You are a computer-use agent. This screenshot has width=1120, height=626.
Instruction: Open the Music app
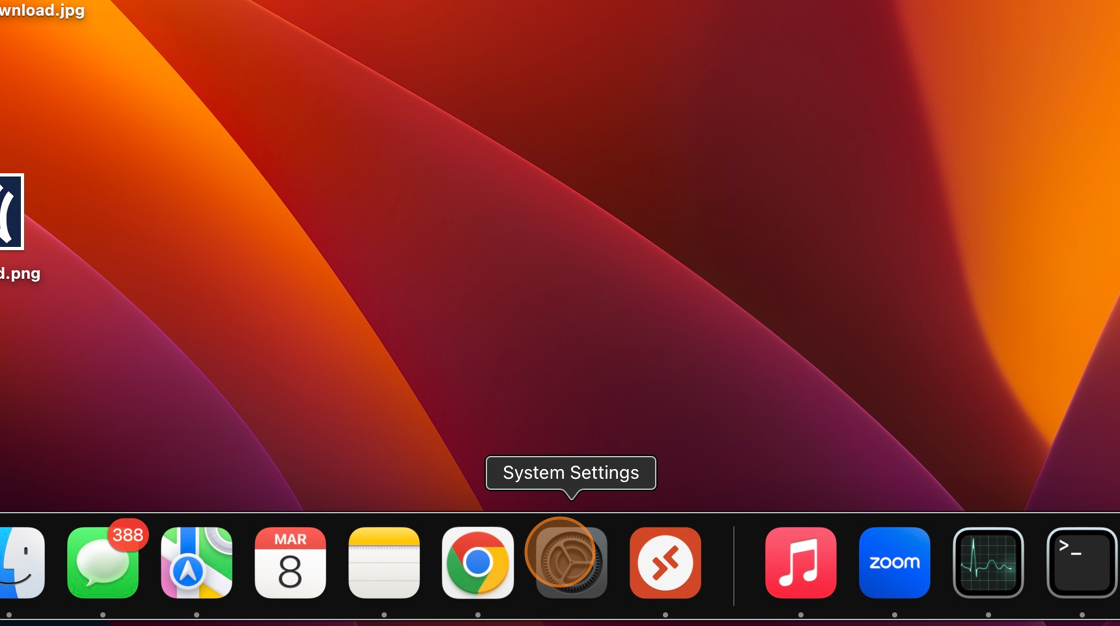801,563
